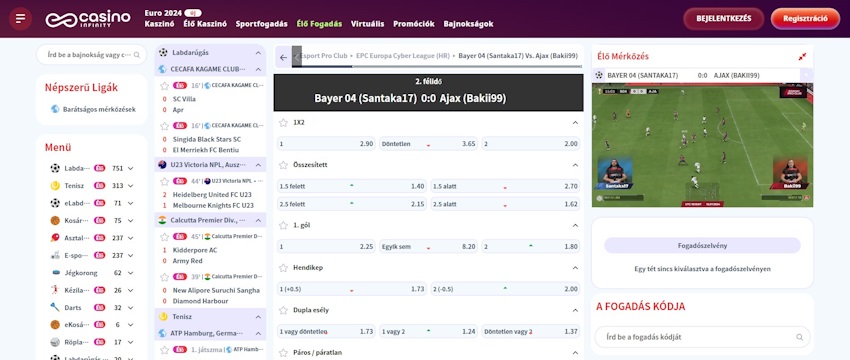Open the Fogadószelvény bet slip button
This screenshot has width=850, height=360.
click(702, 246)
